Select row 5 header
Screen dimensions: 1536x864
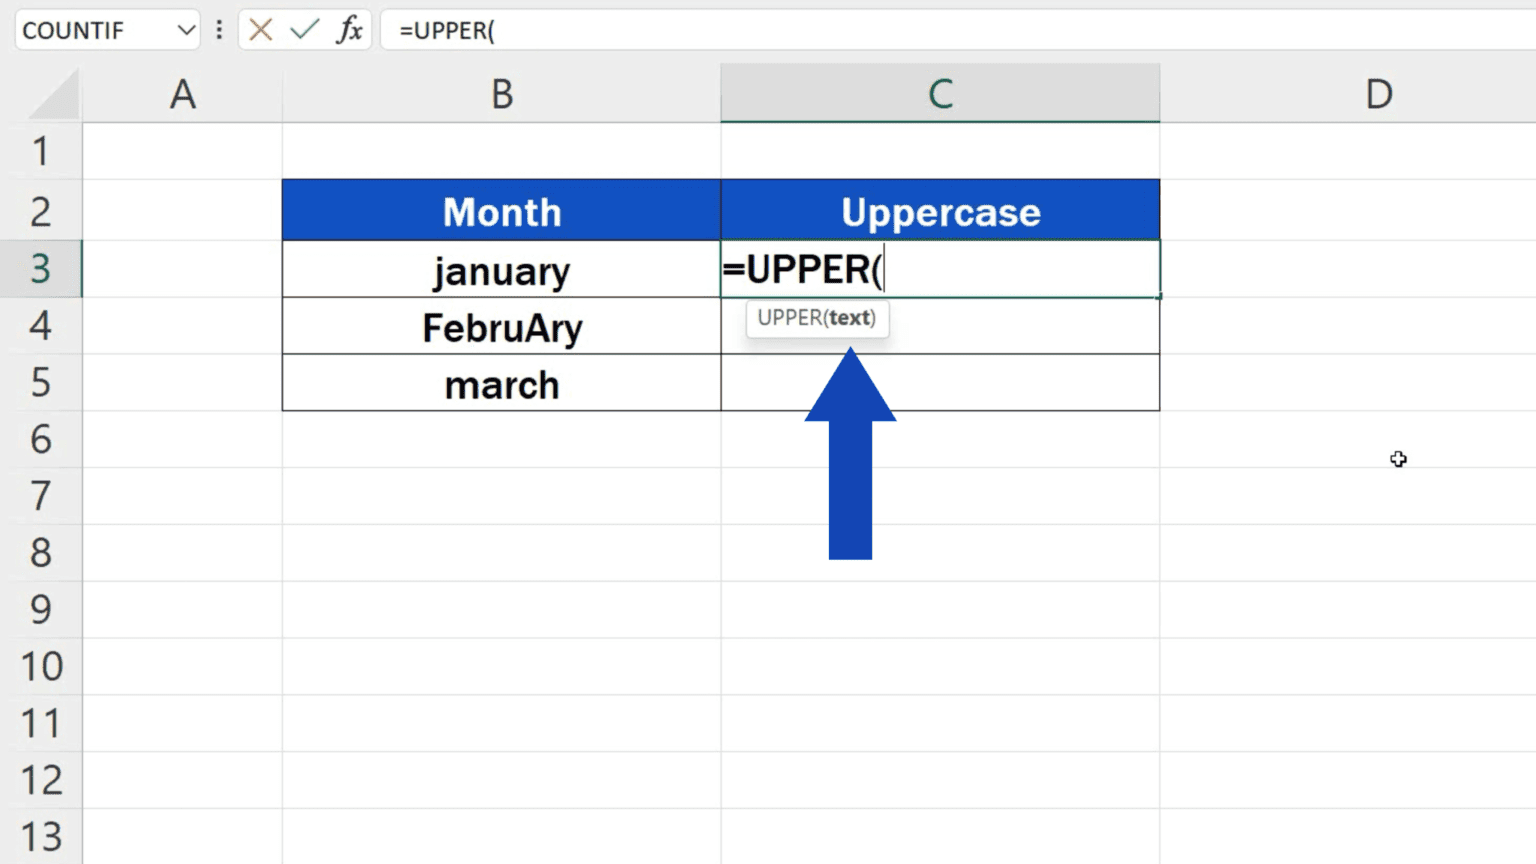42,384
